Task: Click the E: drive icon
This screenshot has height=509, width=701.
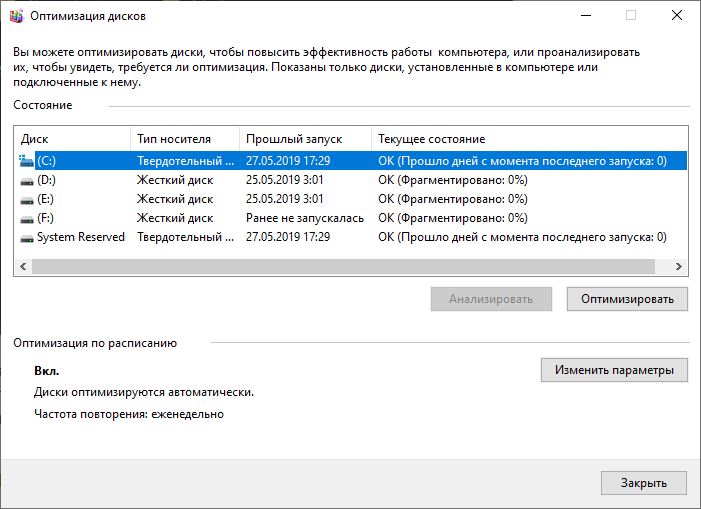Action: click(x=27, y=200)
